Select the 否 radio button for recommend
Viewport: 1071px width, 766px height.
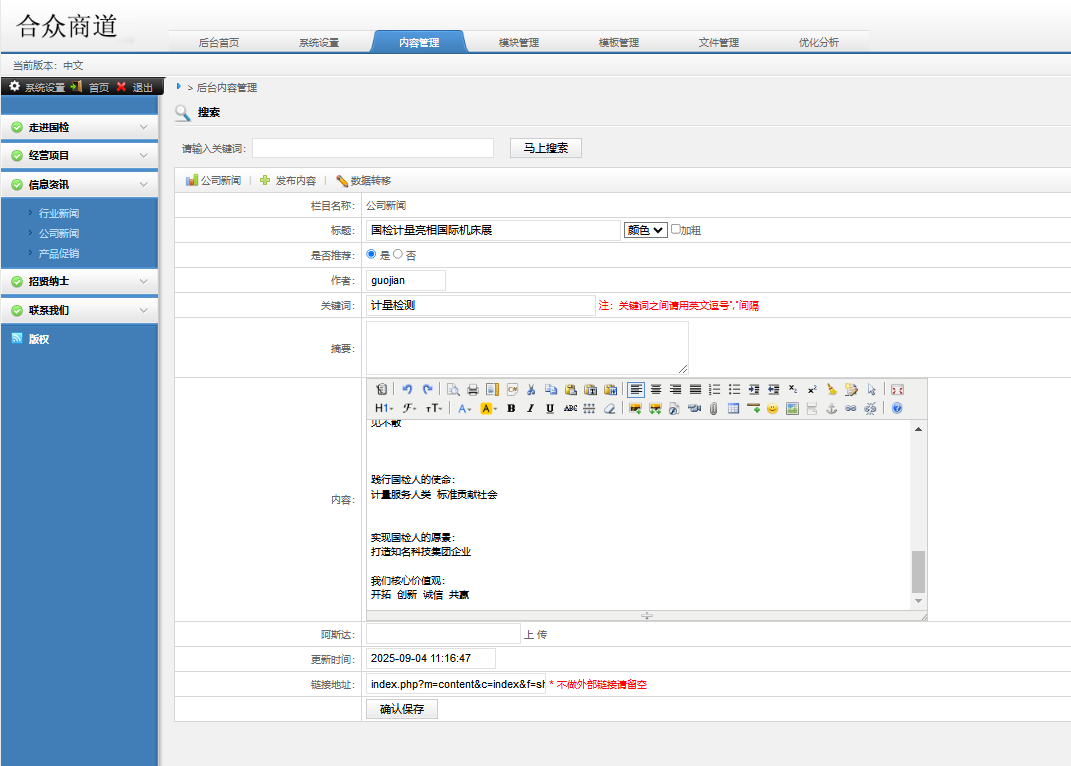tap(397, 254)
